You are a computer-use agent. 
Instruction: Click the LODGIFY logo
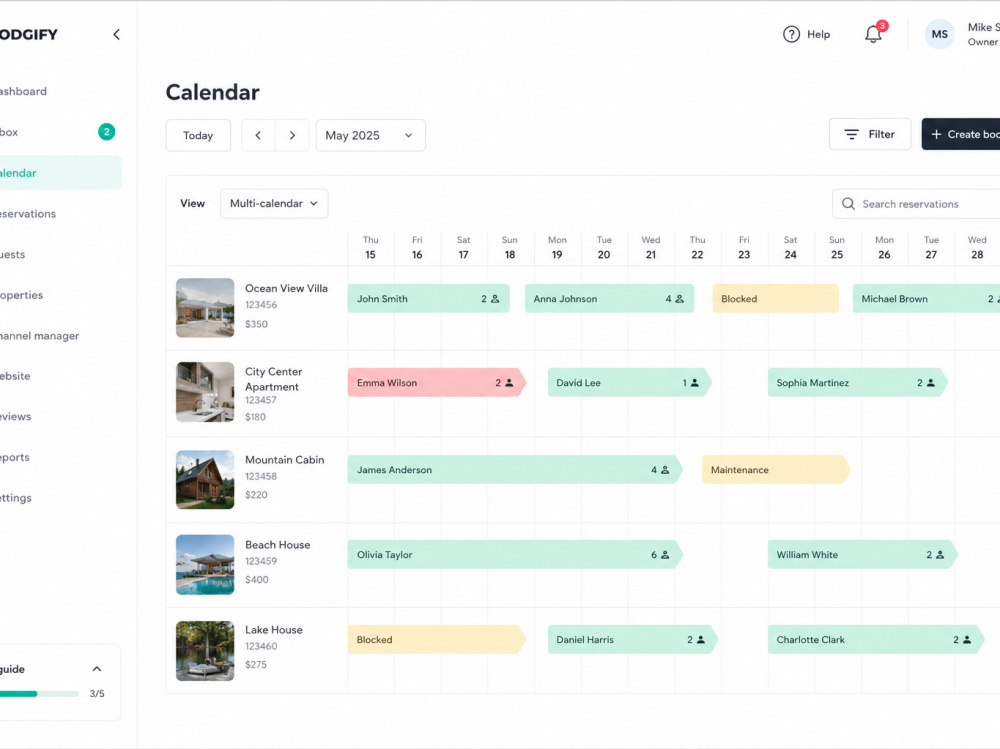tap(29, 34)
